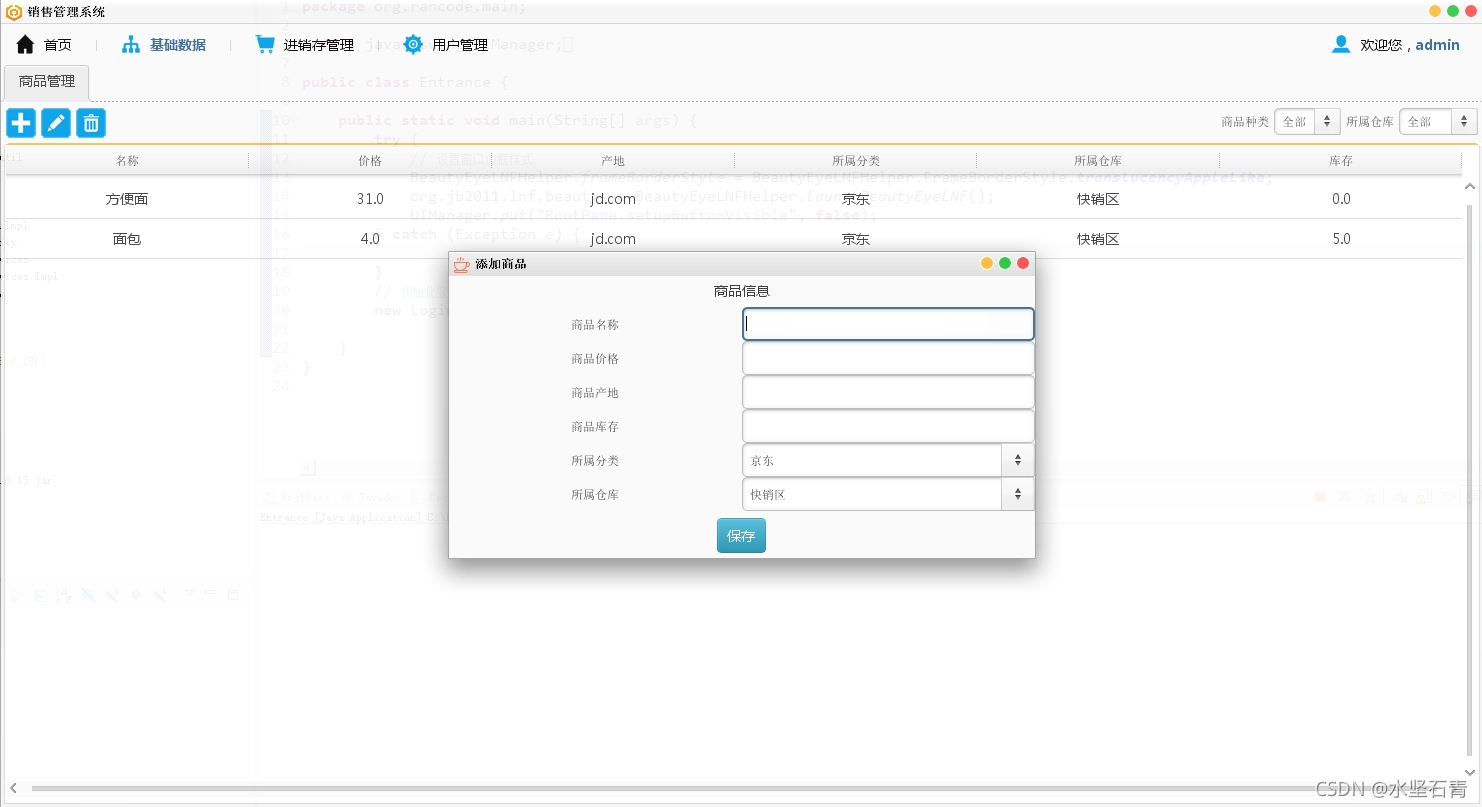Click the price cell 31.0

(370, 199)
